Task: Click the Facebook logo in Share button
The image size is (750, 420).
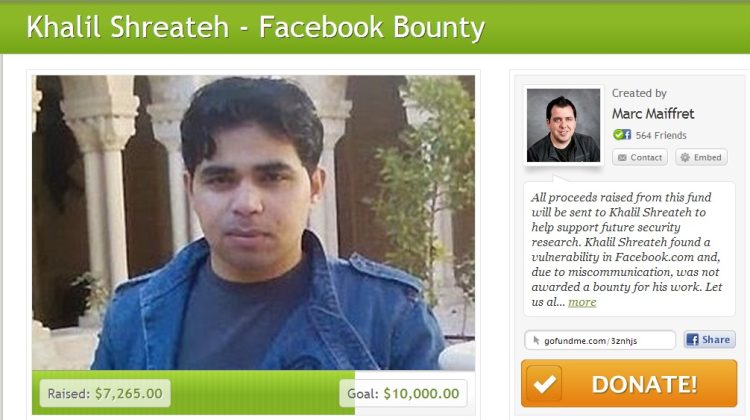Action: pos(692,340)
